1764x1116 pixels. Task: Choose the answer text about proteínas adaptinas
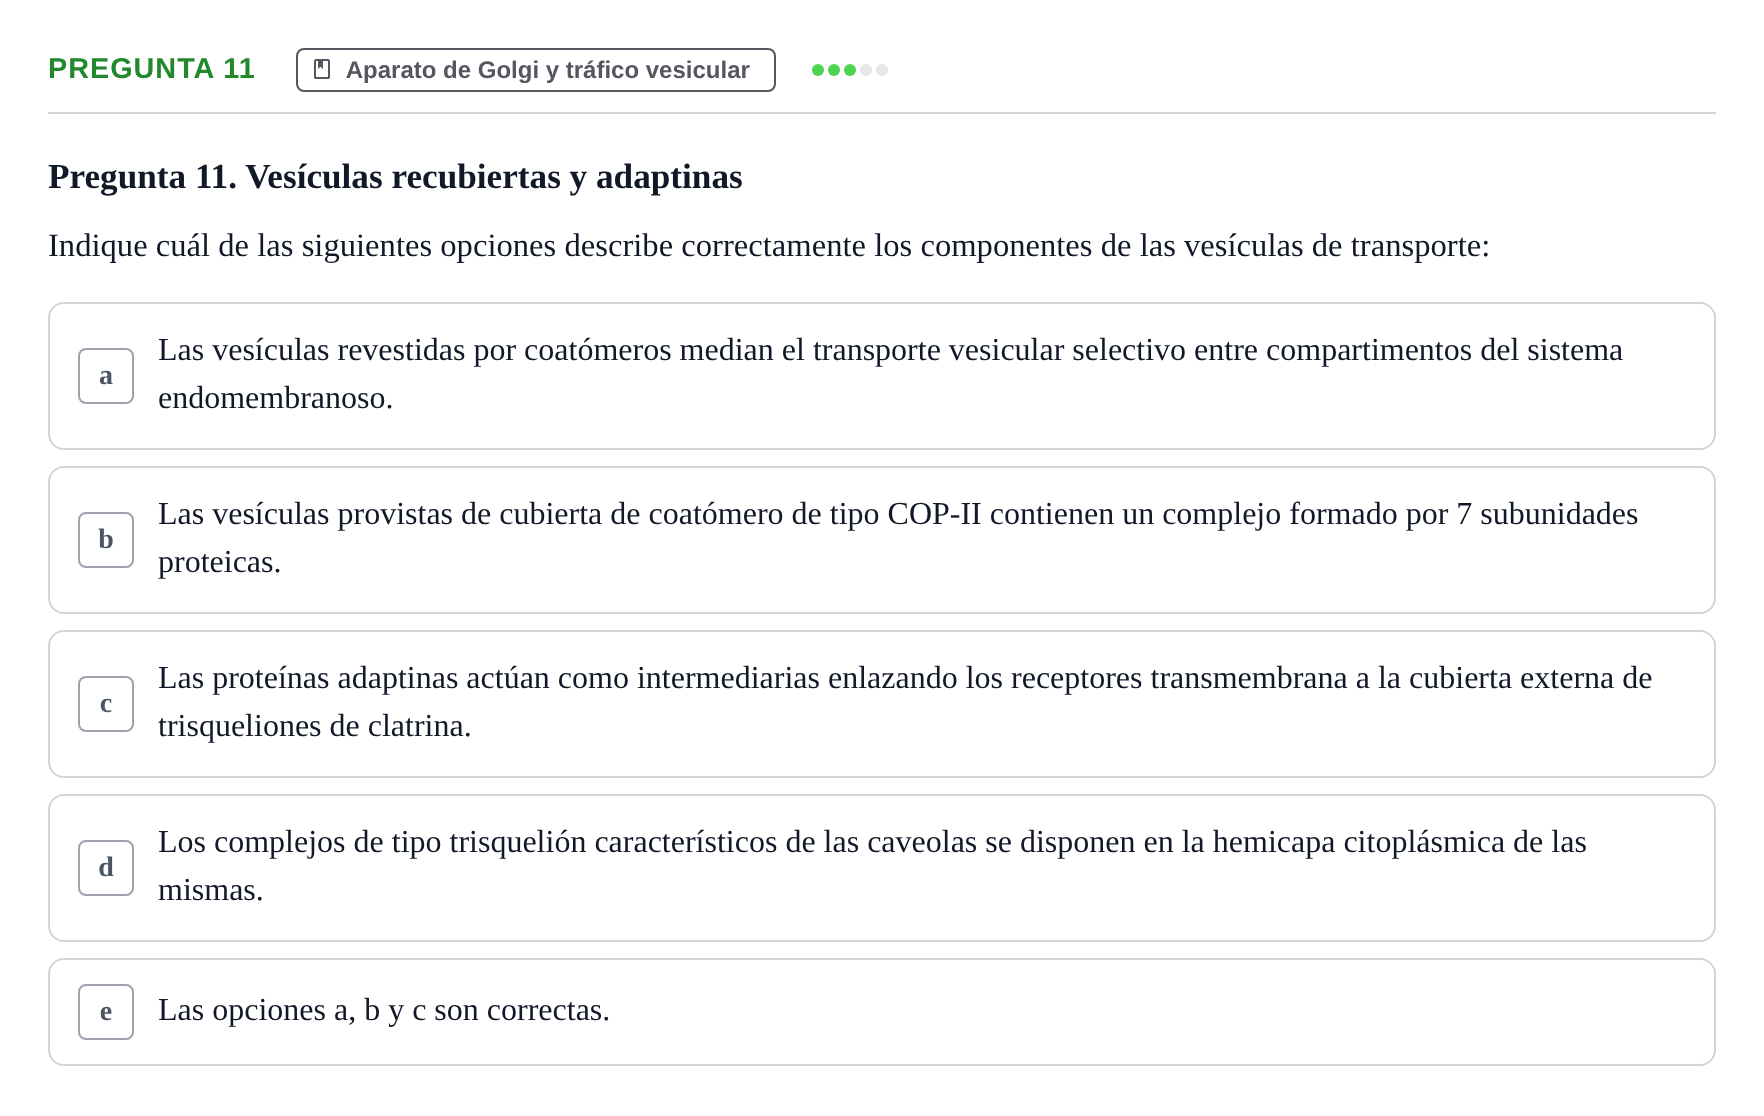pos(905,702)
